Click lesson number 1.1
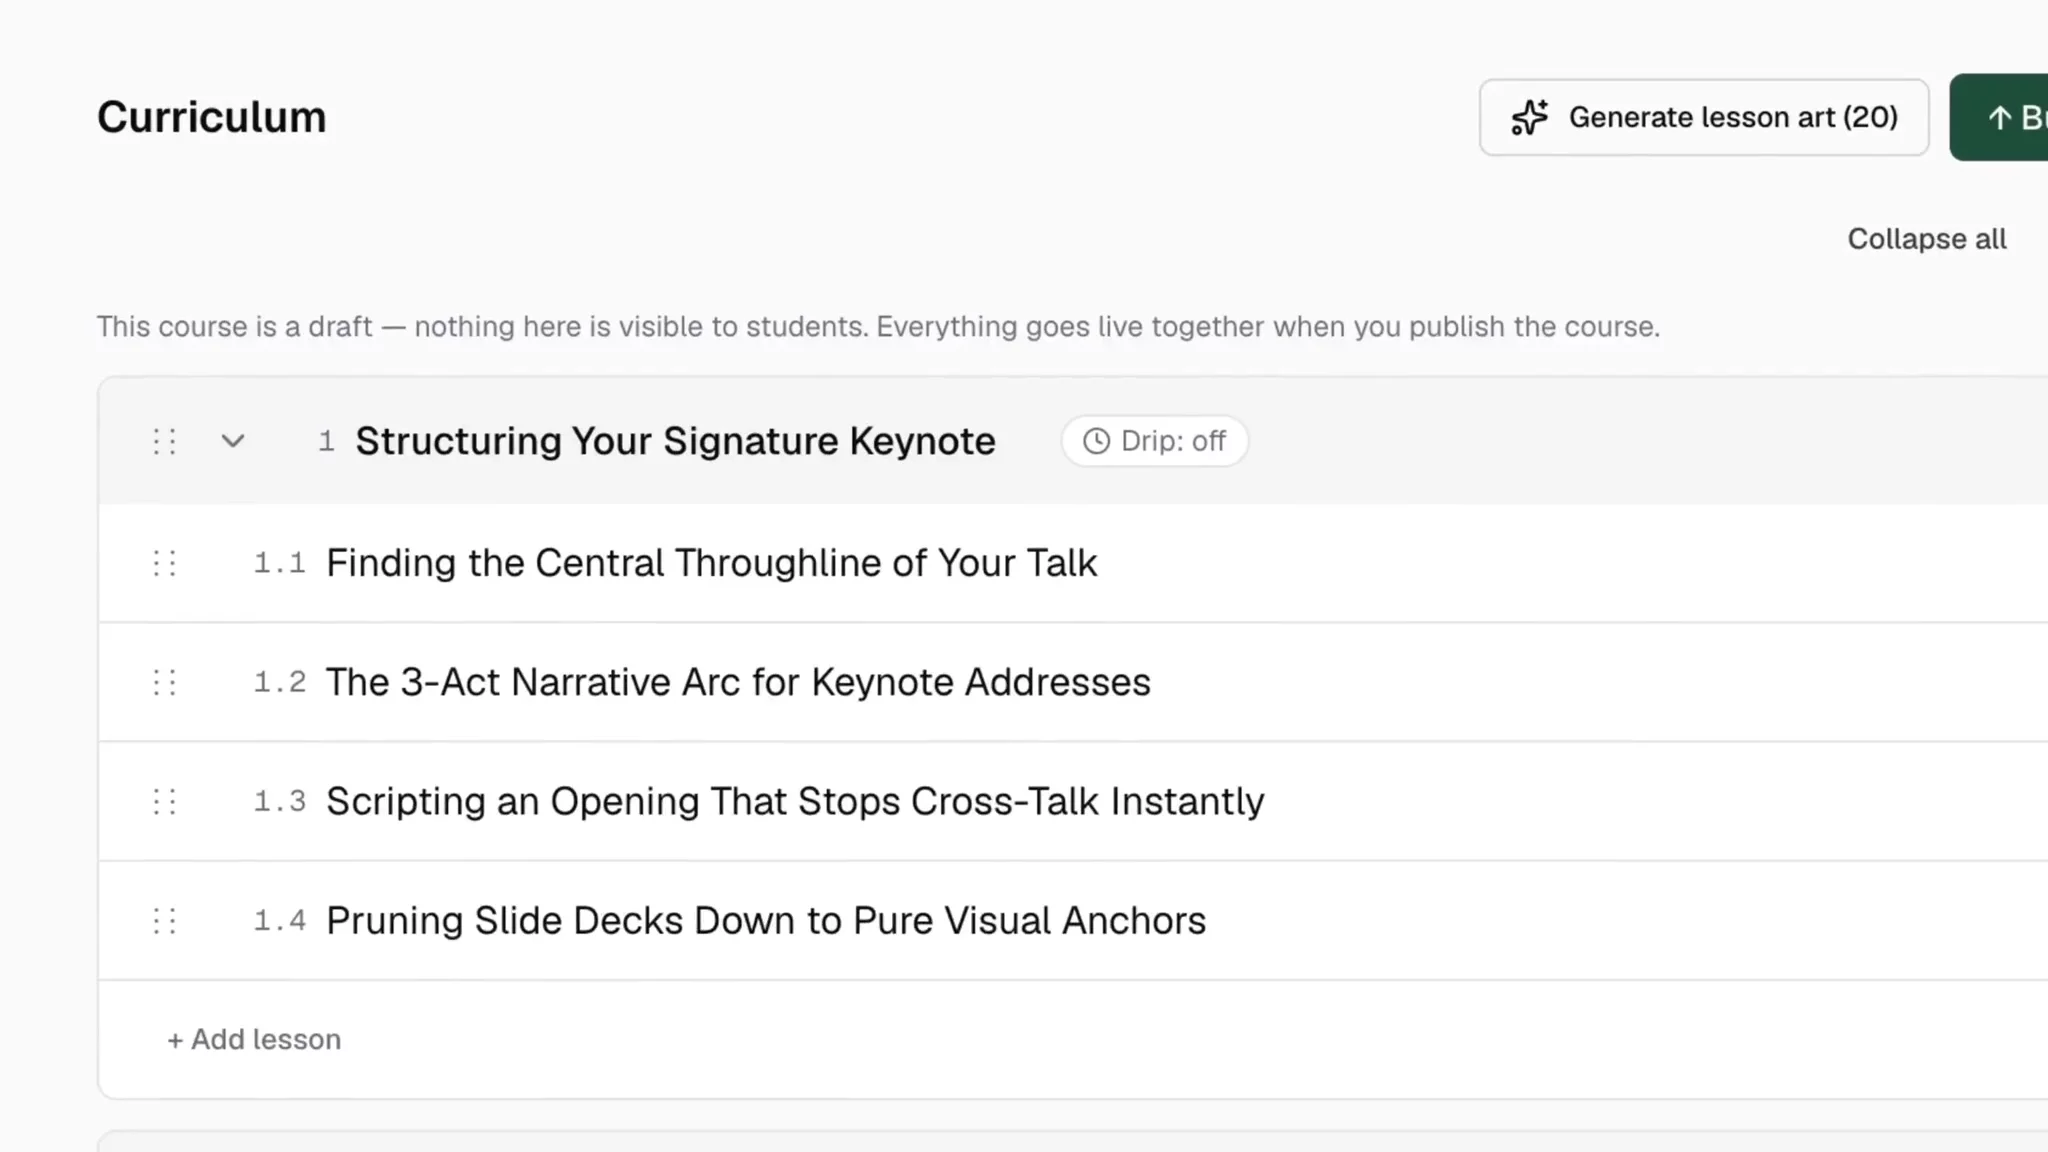This screenshot has width=2048, height=1152. click(x=280, y=563)
